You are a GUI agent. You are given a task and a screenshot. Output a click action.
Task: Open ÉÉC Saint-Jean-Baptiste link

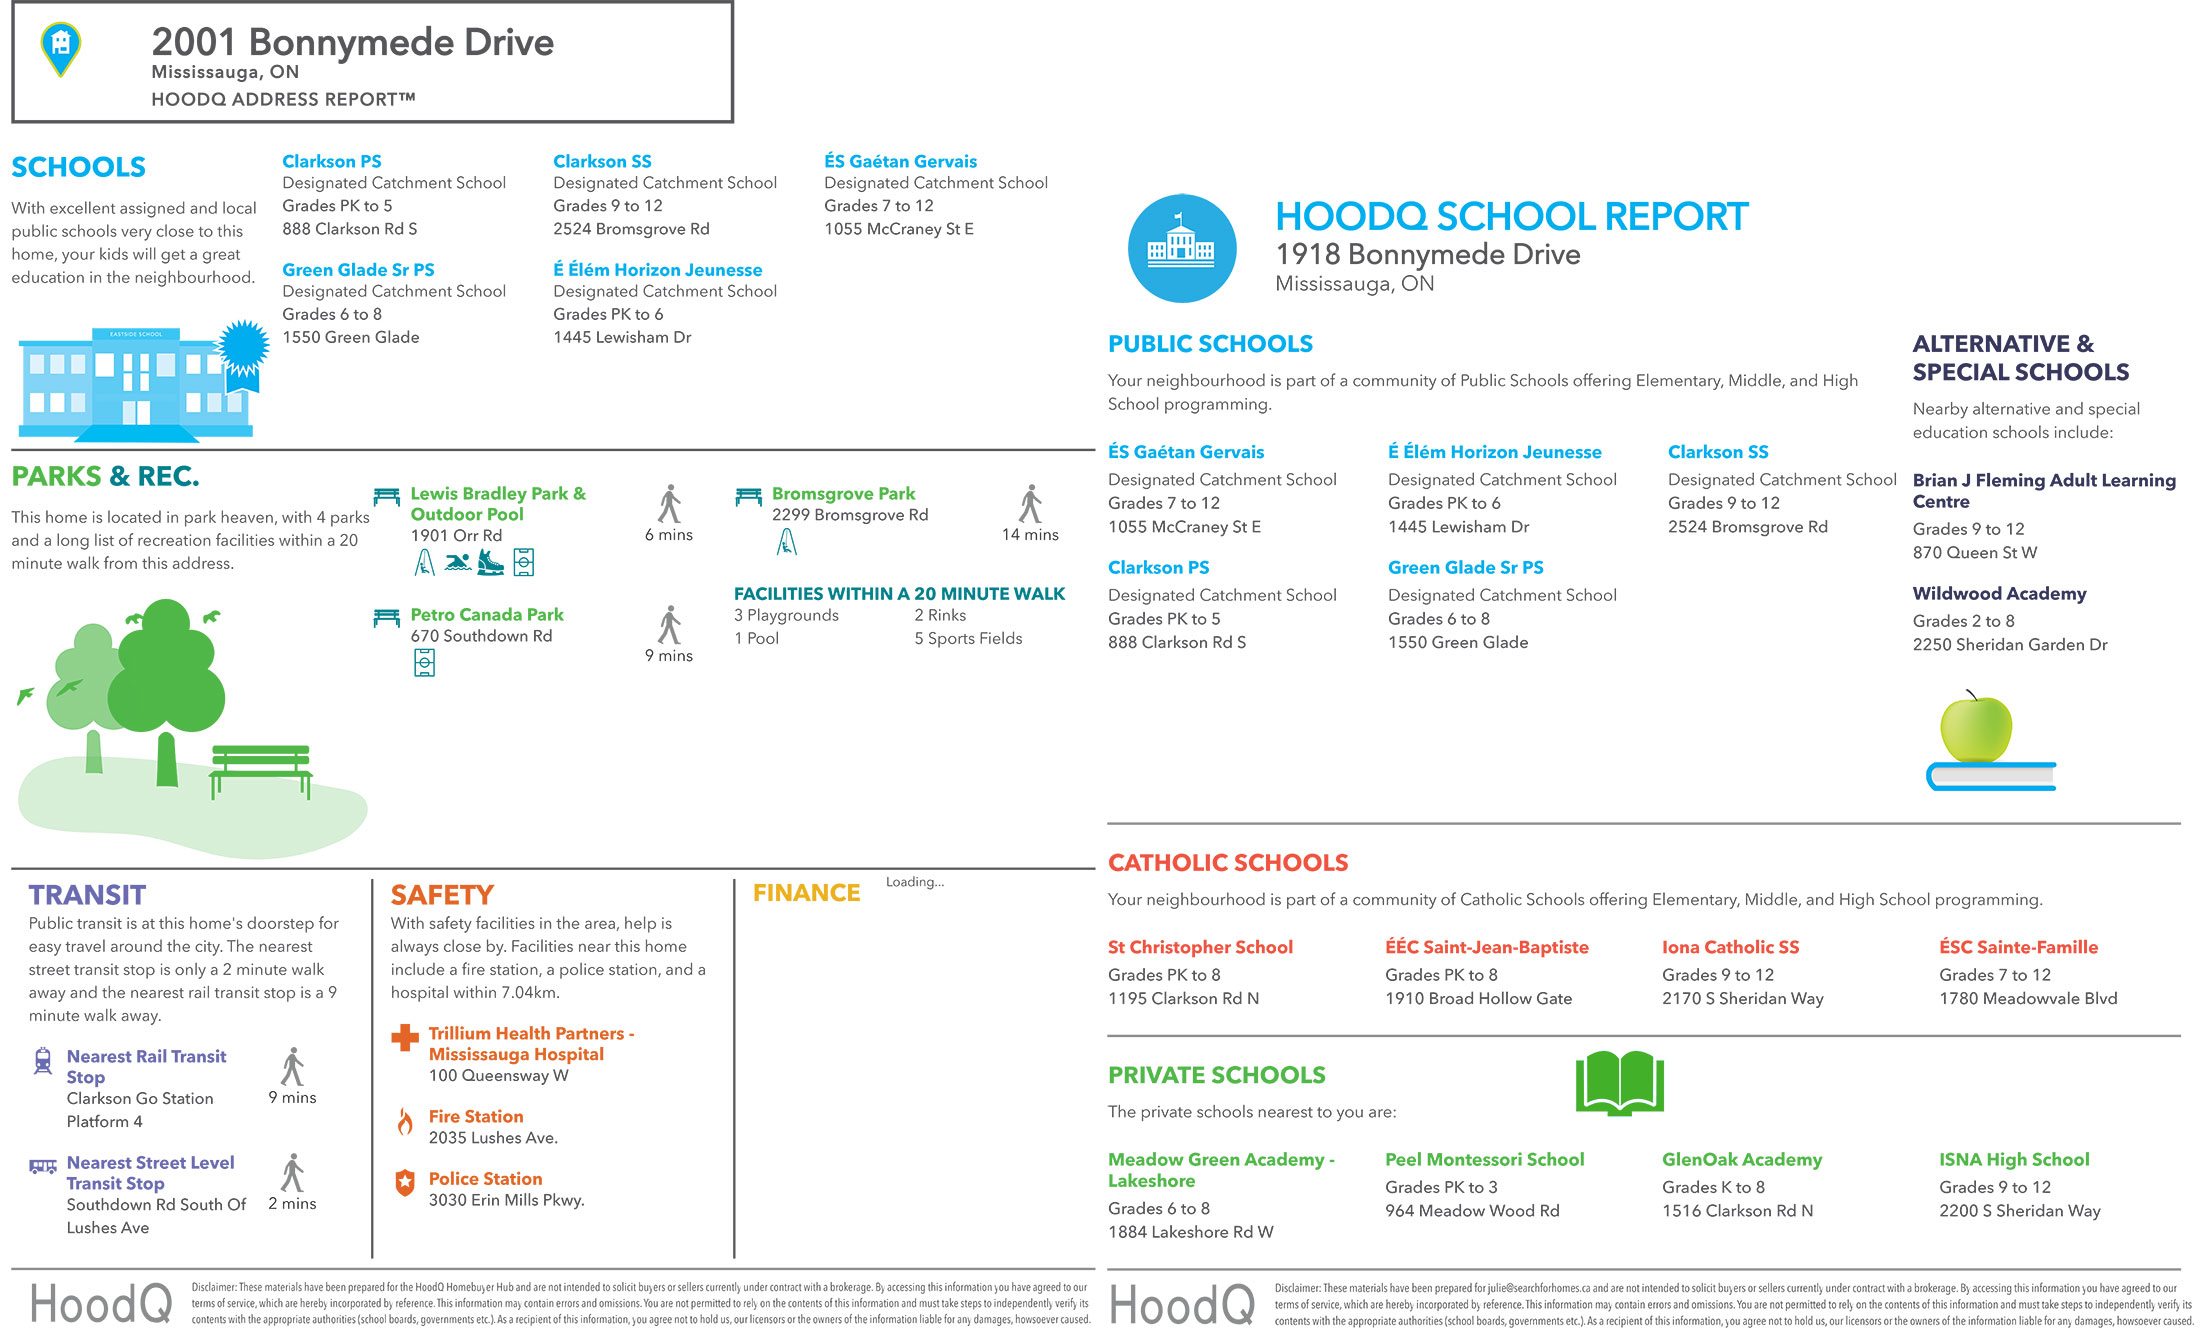click(1487, 947)
